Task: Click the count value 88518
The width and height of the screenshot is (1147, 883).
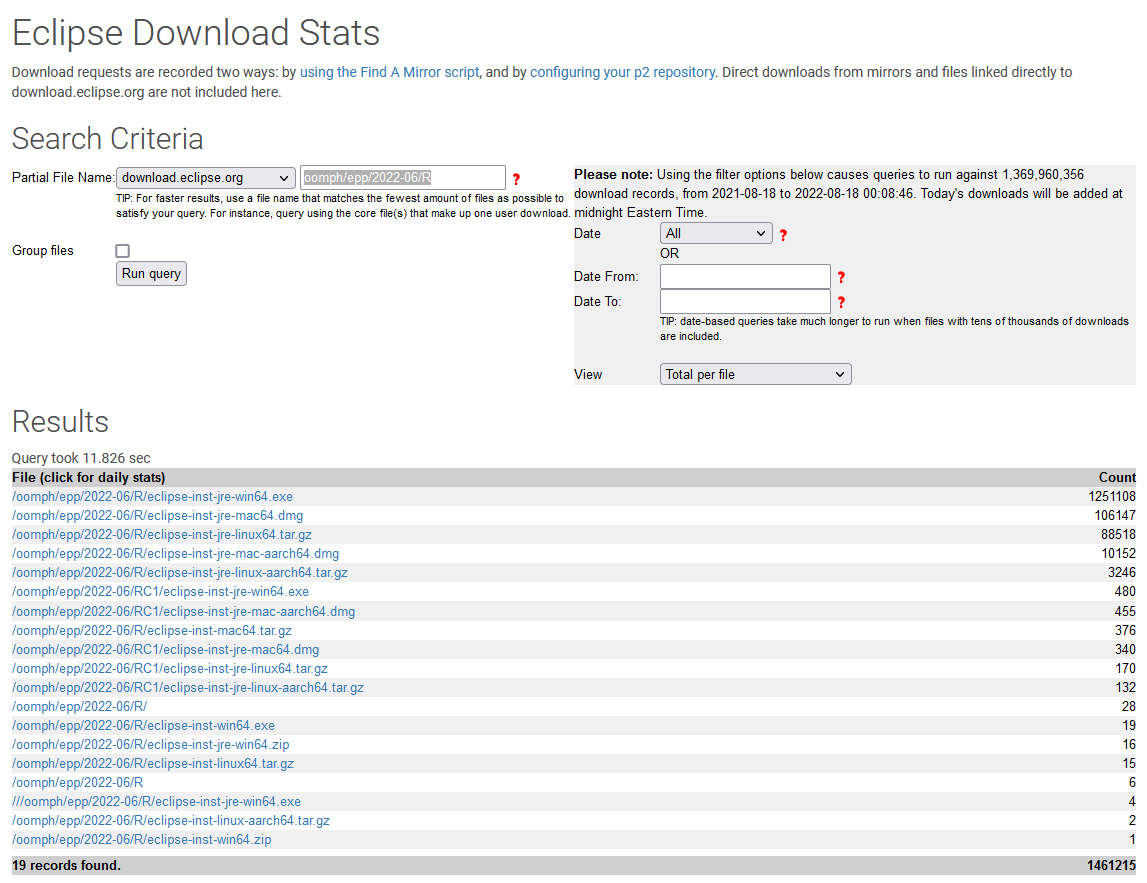Action: click(1118, 535)
